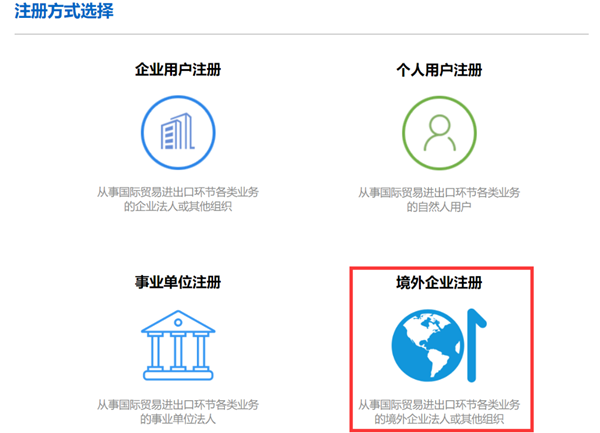
Task: Click the blue building icon for enterprise registration
Action: pos(178,132)
